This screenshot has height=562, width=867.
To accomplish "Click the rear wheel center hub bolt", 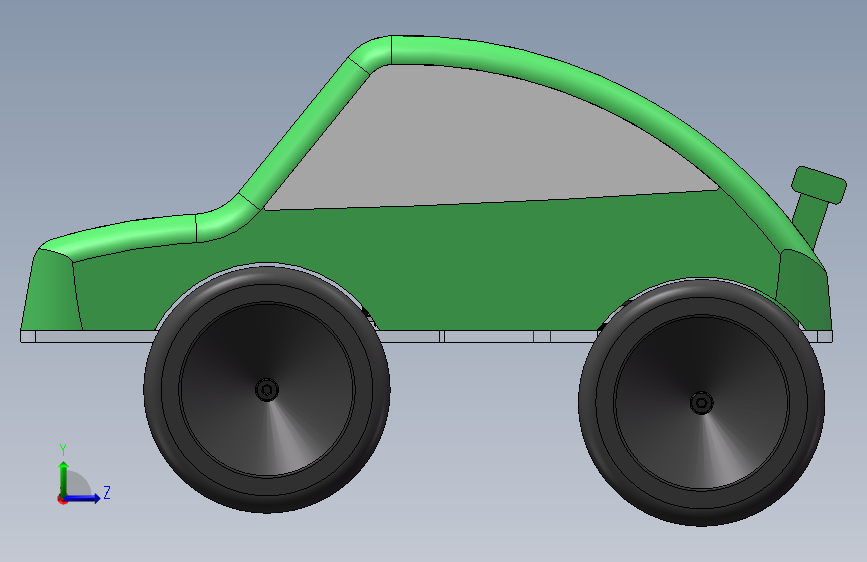I will coord(702,403).
